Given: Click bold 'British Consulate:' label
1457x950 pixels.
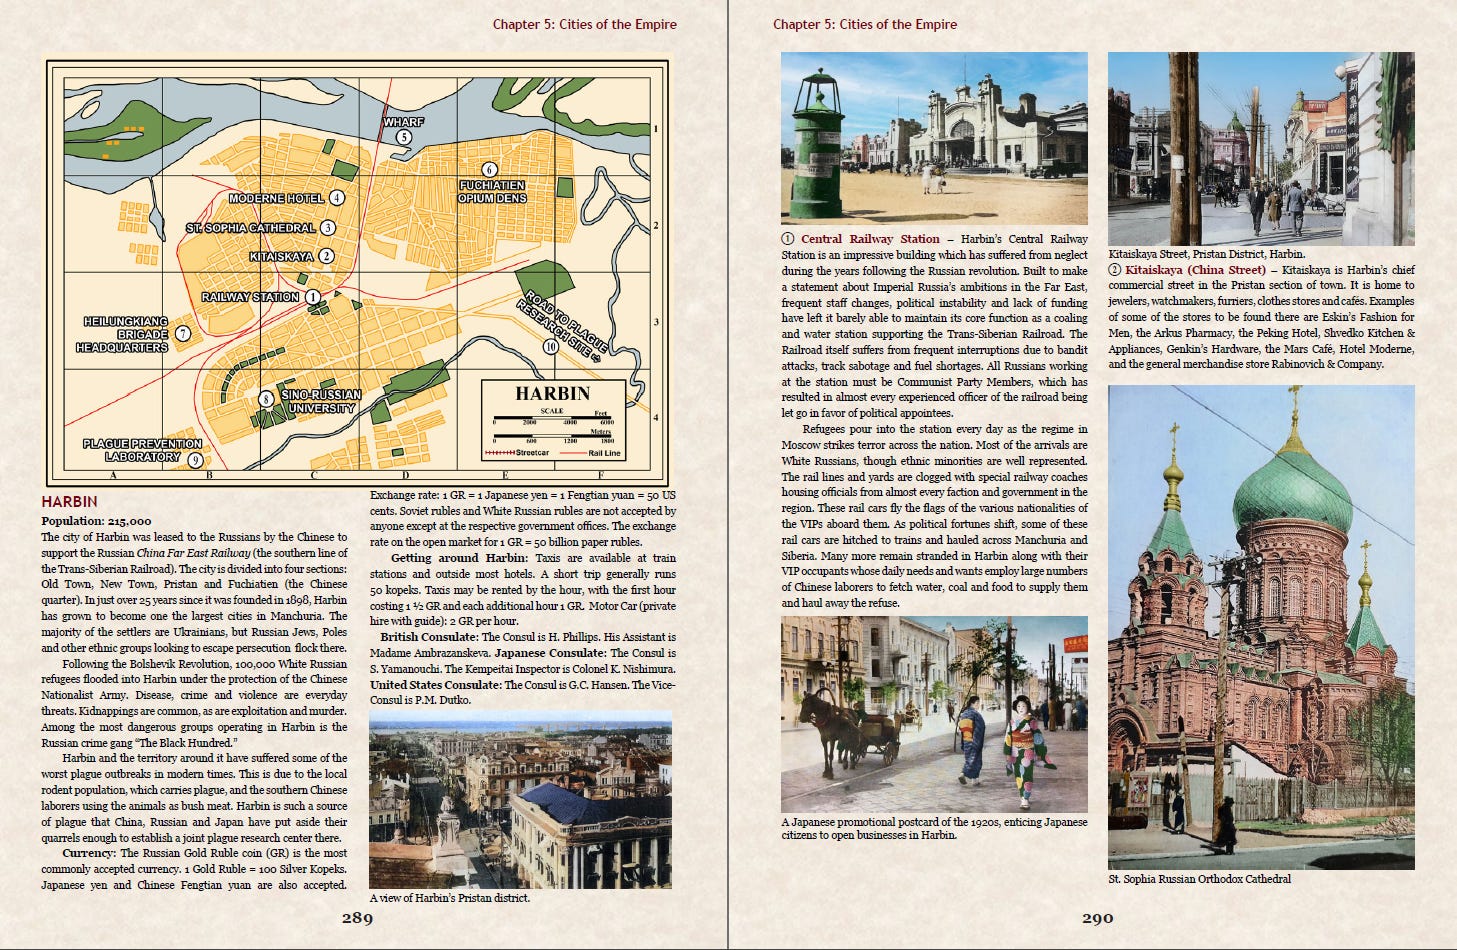Looking at the screenshot, I should (429, 637).
